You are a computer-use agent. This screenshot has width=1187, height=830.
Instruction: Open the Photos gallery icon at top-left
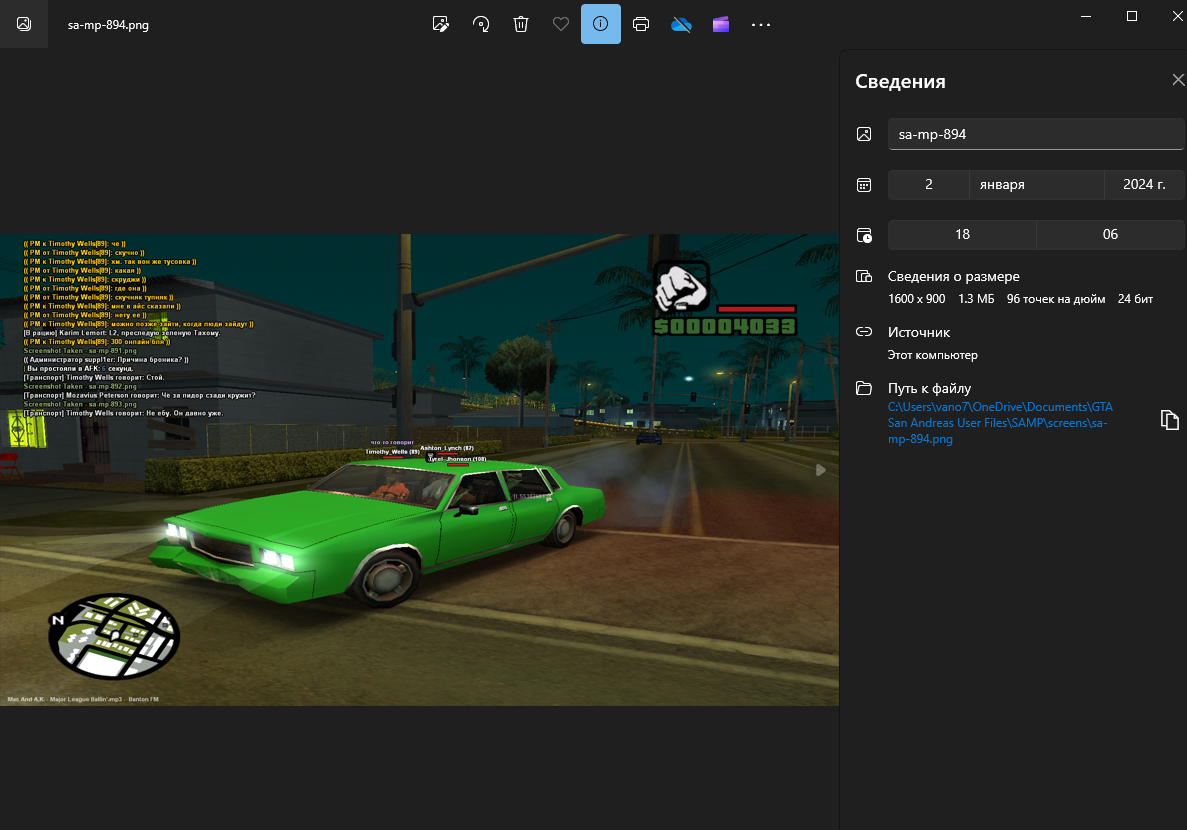pyautogui.click(x=24, y=24)
